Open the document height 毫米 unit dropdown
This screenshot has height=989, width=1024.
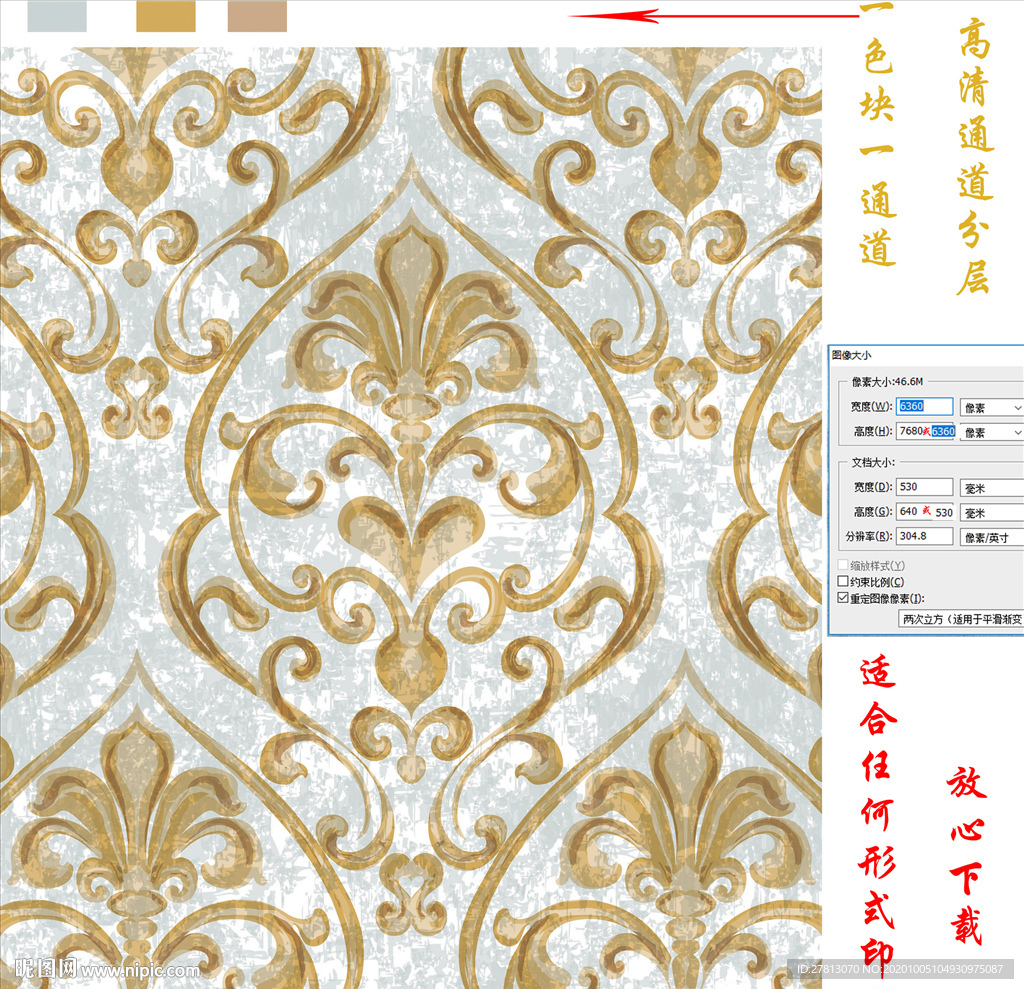[990, 512]
